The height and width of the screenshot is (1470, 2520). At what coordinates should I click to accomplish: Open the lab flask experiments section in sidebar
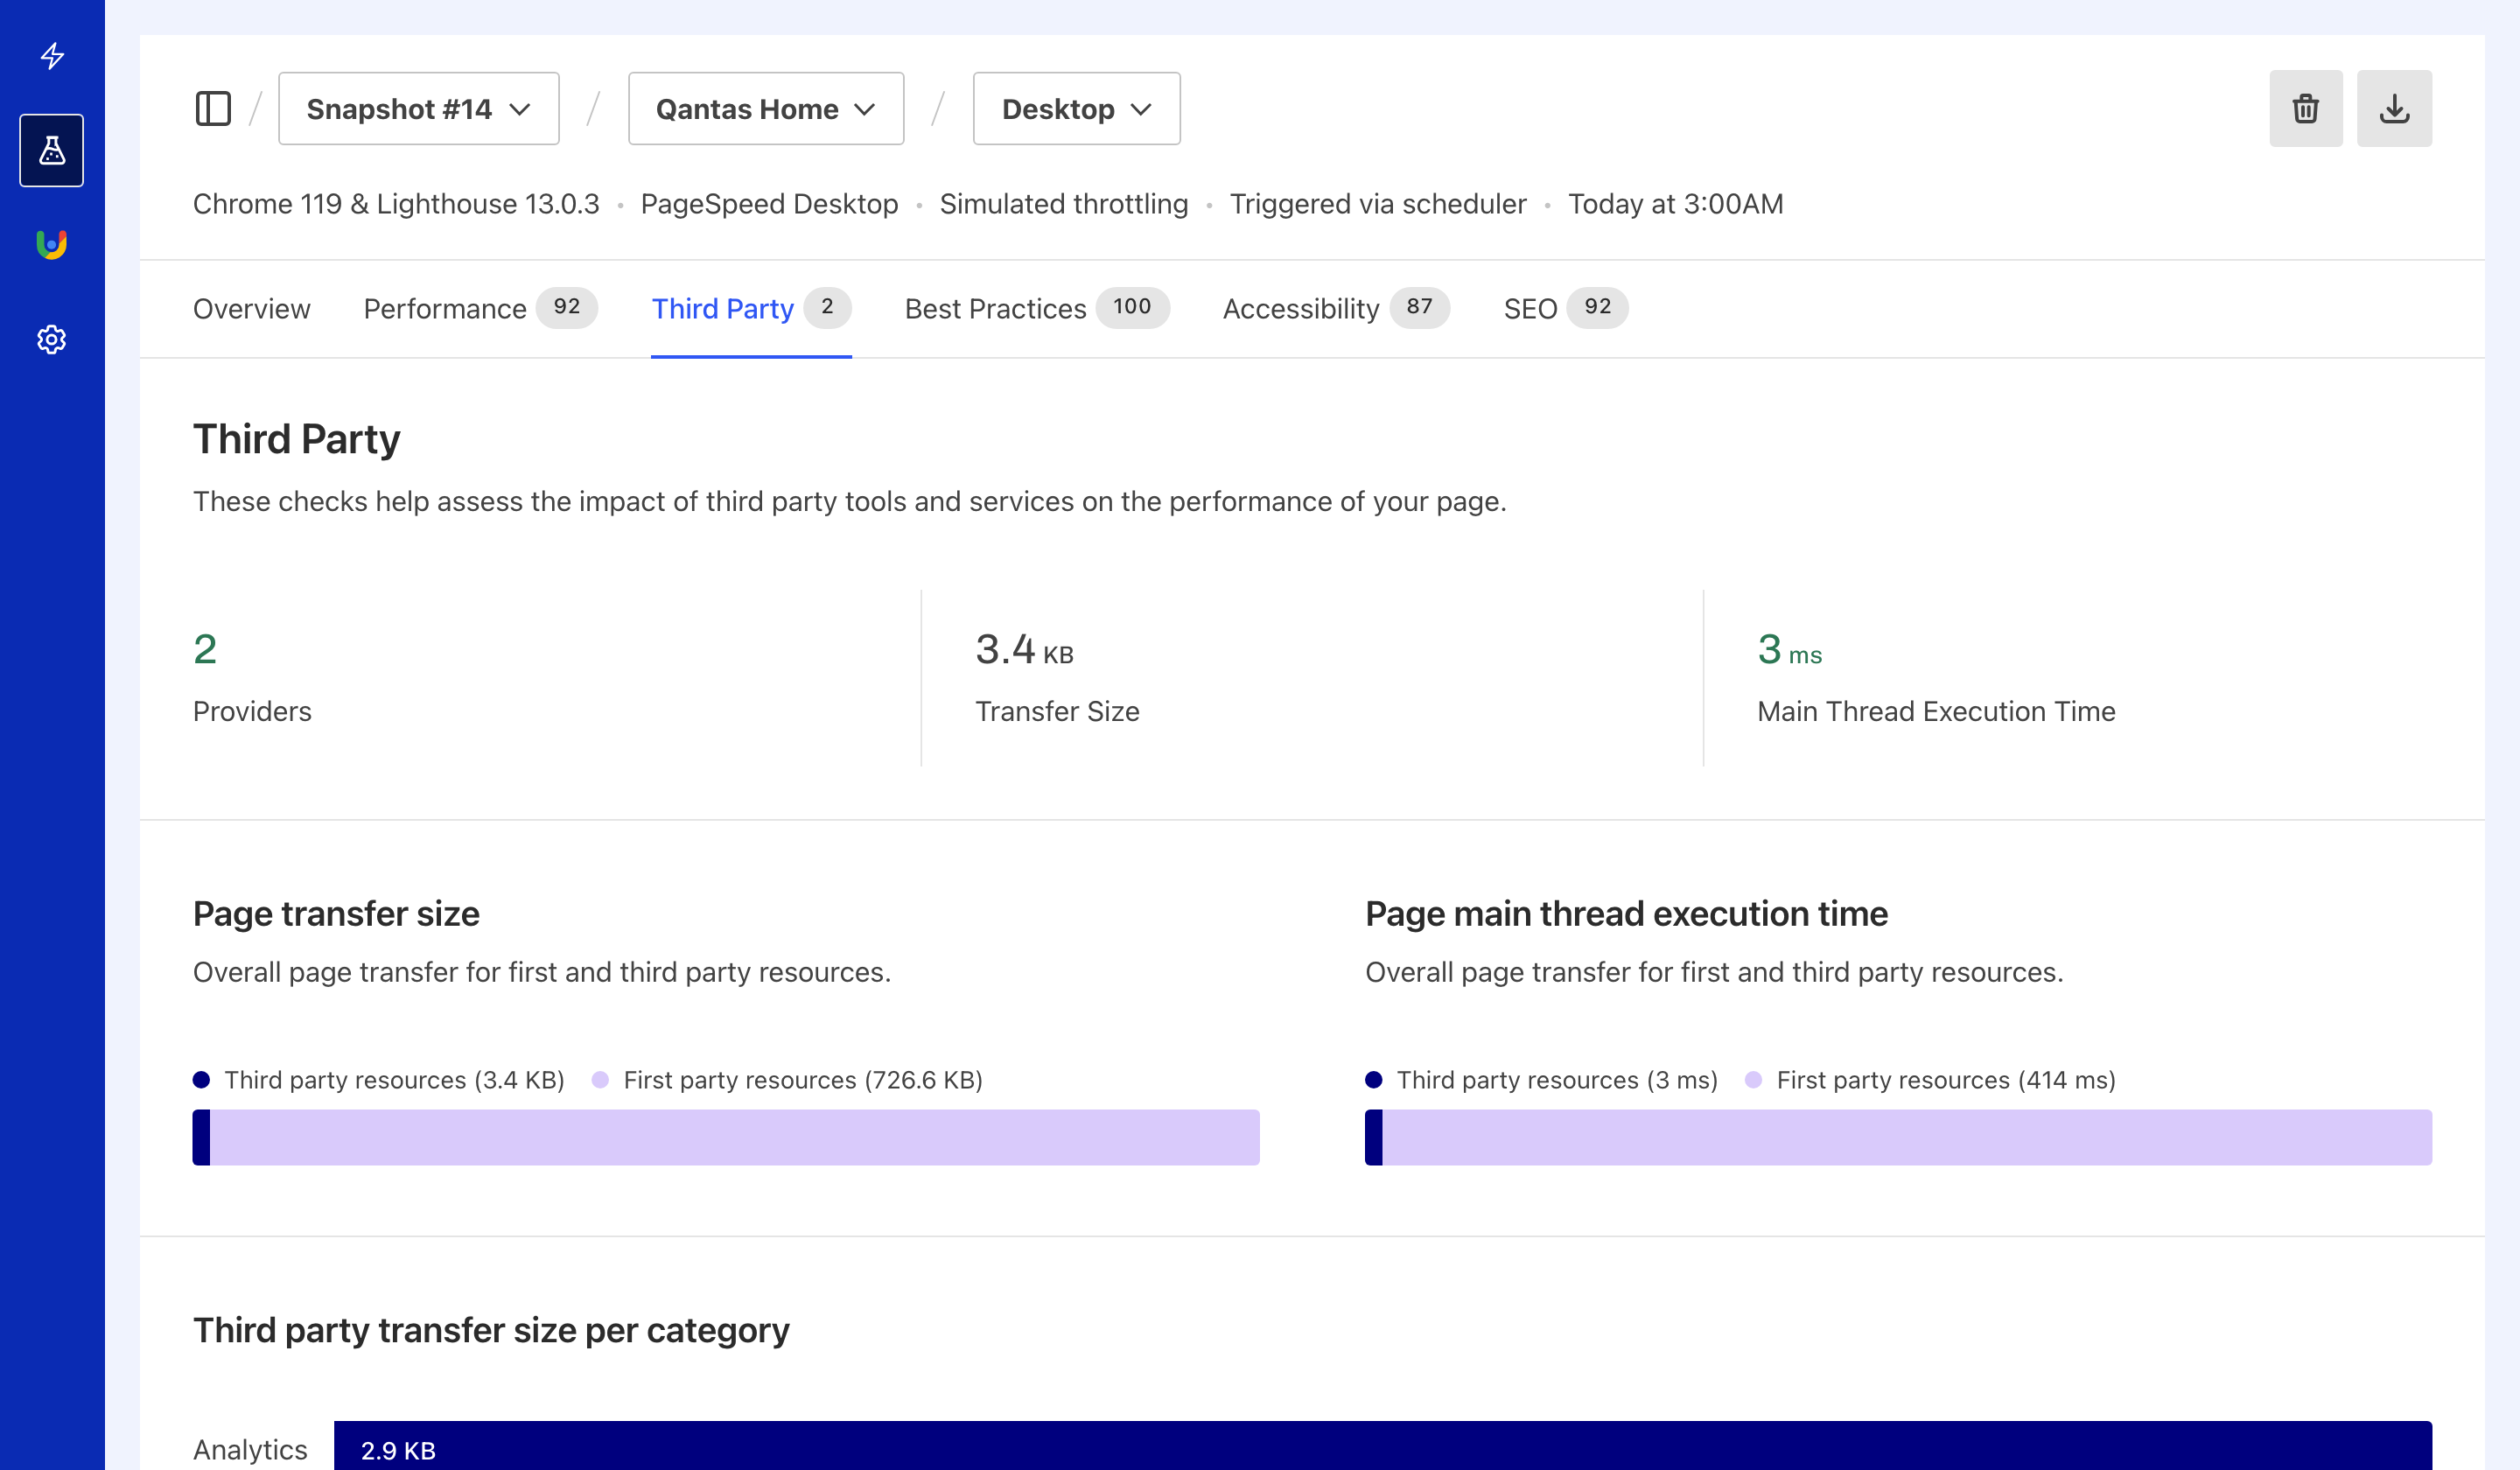point(51,150)
